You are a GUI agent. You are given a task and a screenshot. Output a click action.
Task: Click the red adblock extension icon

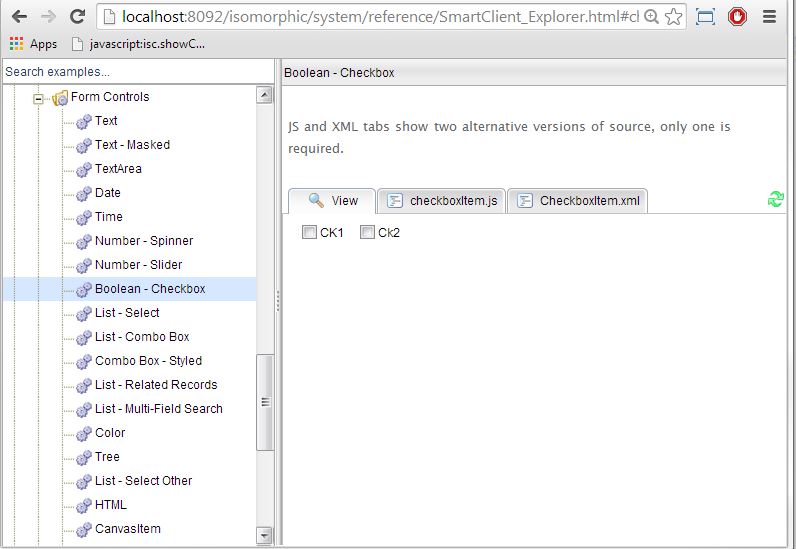tap(737, 17)
